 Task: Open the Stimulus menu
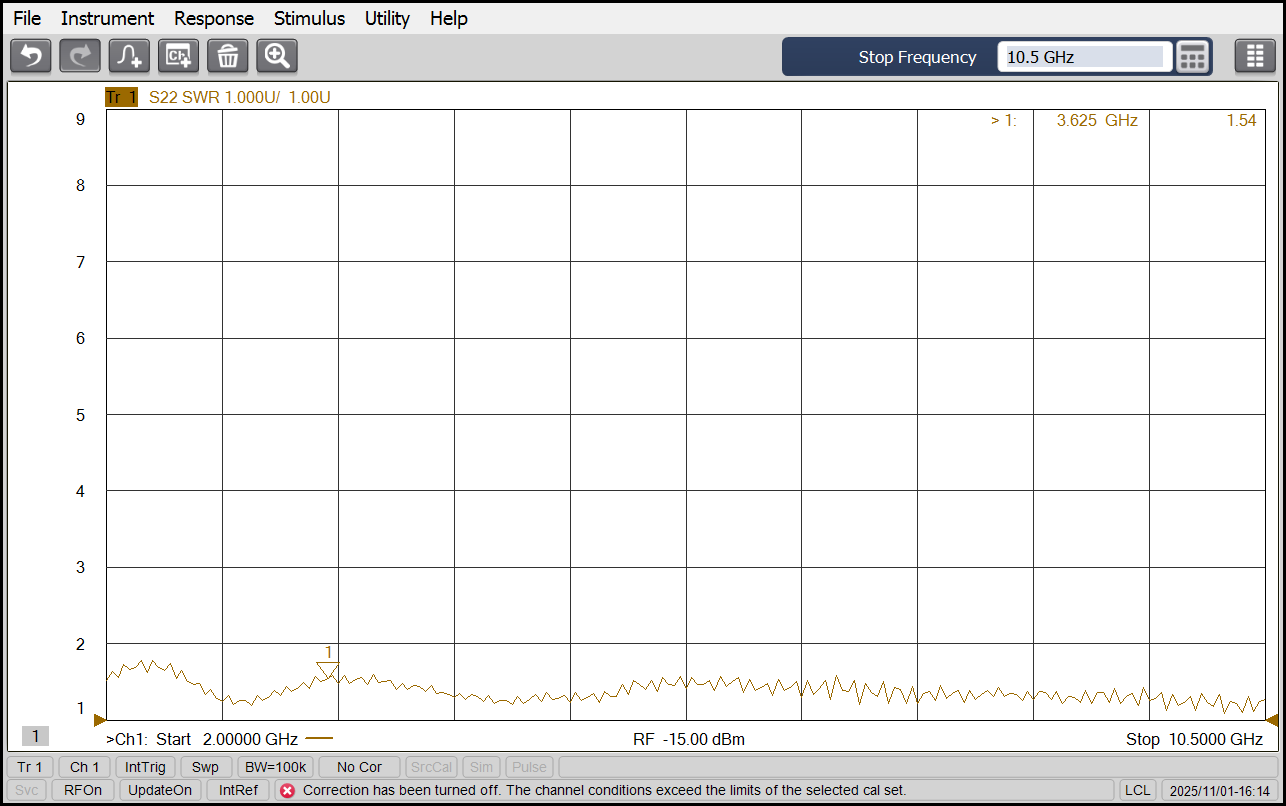pyautogui.click(x=309, y=18)
